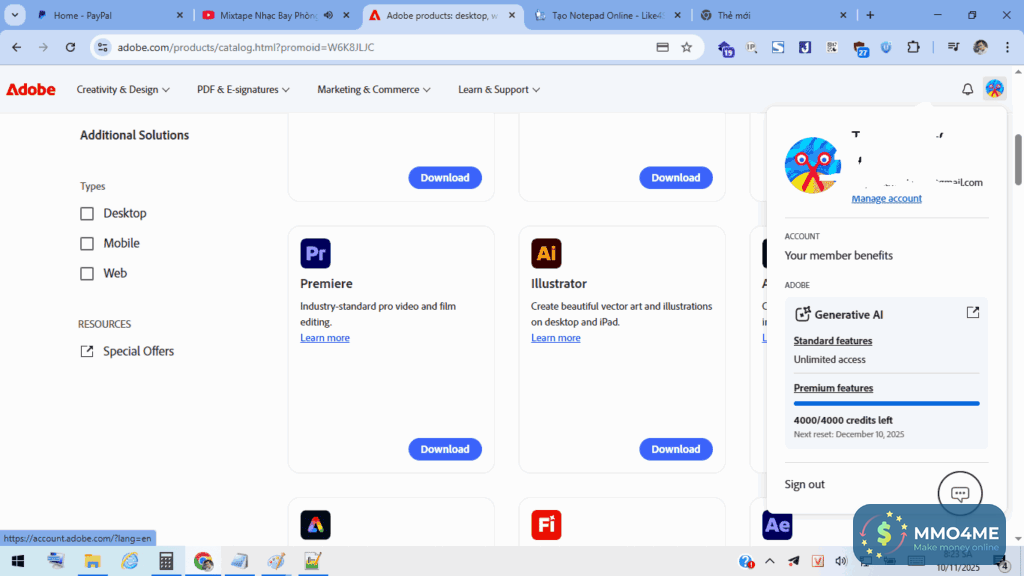Click the Premium features link
The width and height of the screenshot is (1024, 576).
tap(833, 388)
